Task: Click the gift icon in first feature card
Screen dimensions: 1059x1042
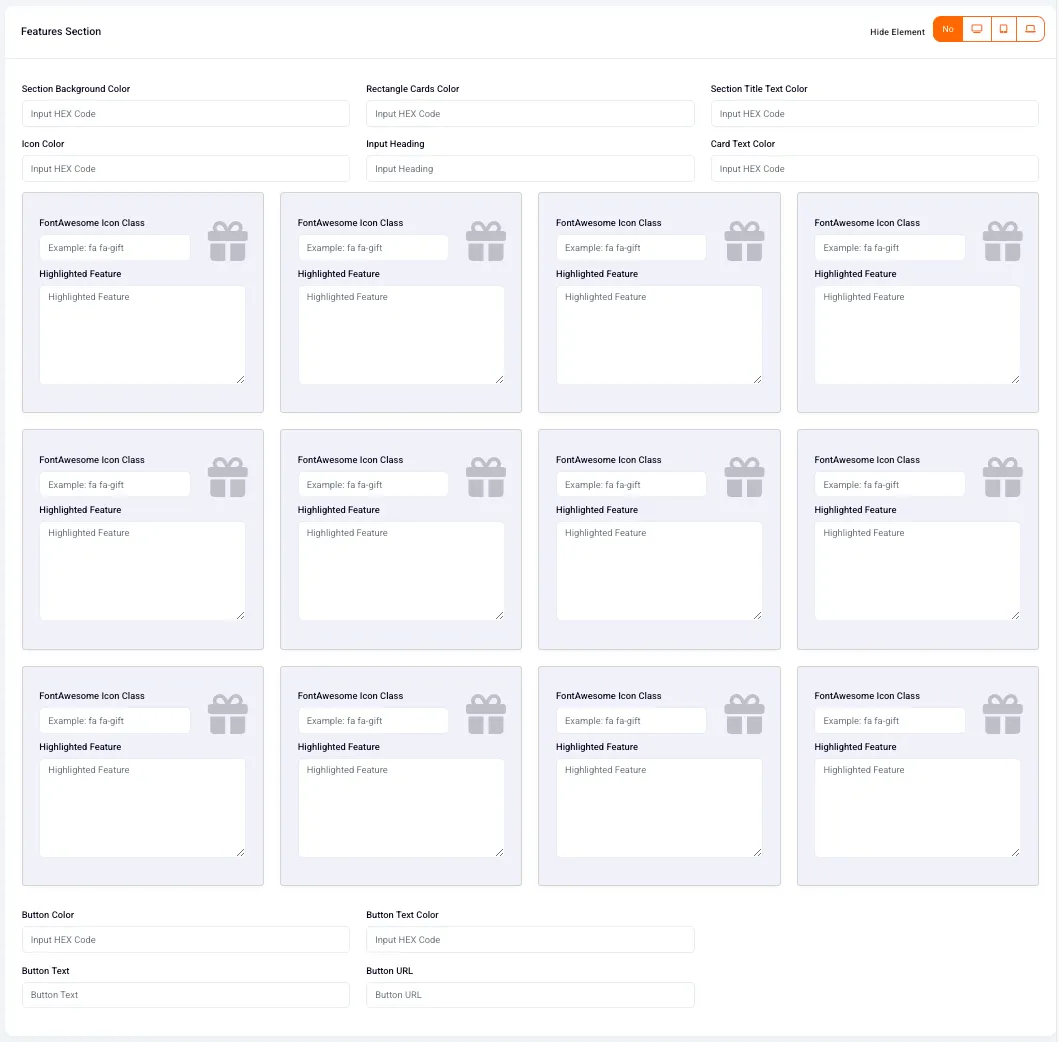Action: point(228,241)
